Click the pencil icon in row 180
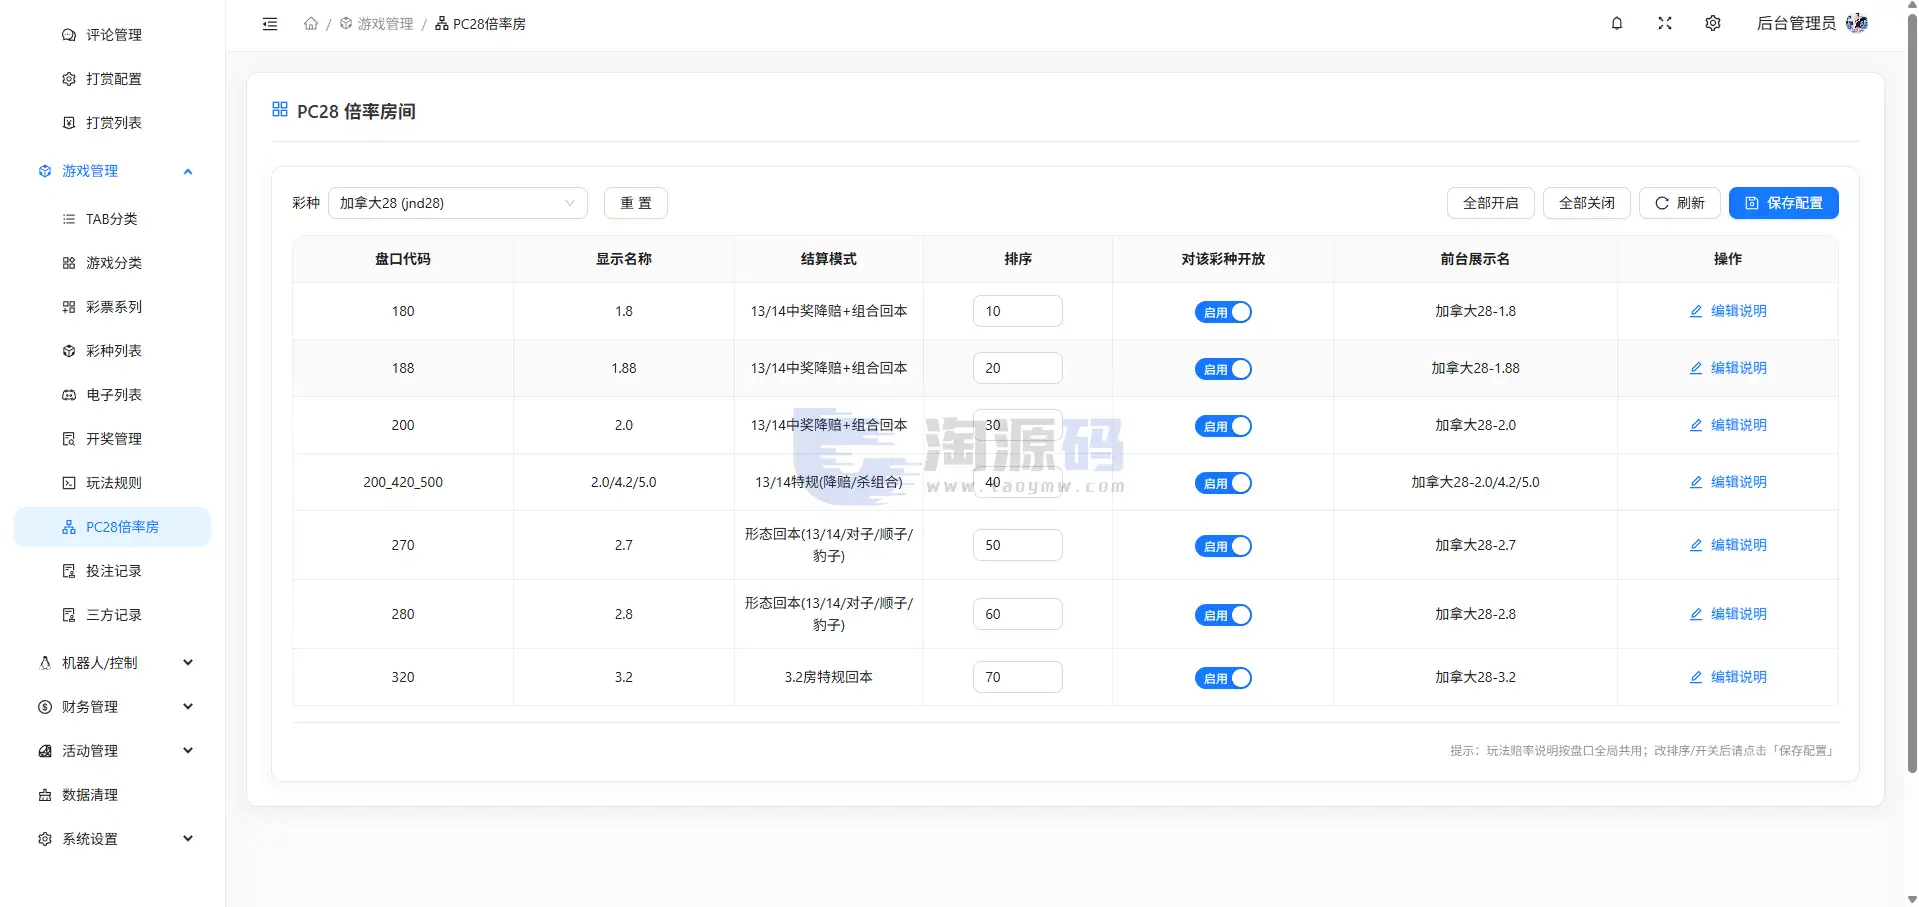This screenshot has height=907, width=1919. click(1696, 311)
